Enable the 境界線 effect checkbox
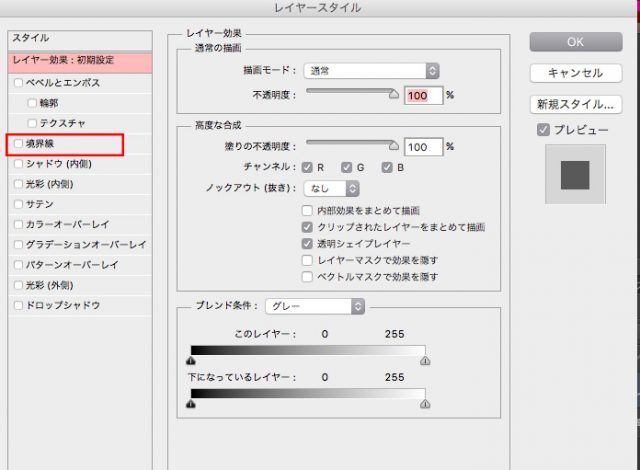Image resolution: width=640 pixels, height=470 pixels. (18, 144)
